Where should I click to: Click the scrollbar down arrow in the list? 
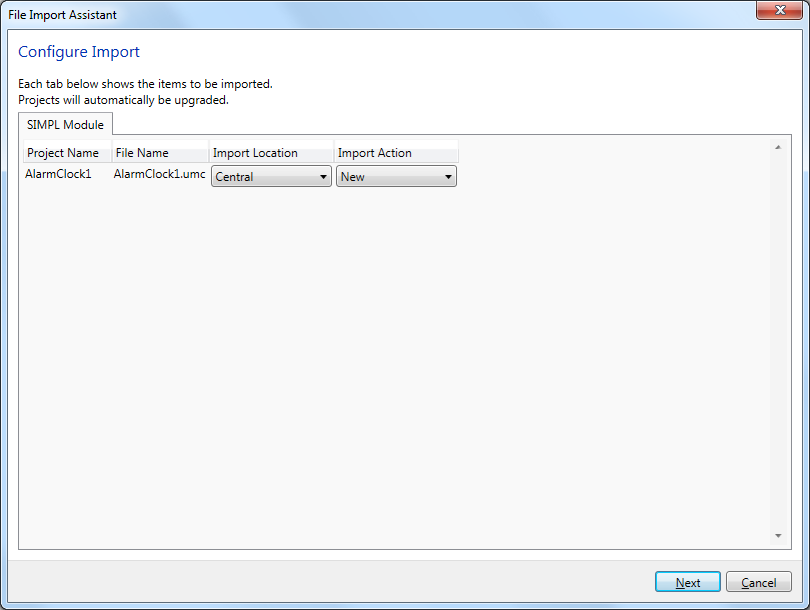coord(778,536)
